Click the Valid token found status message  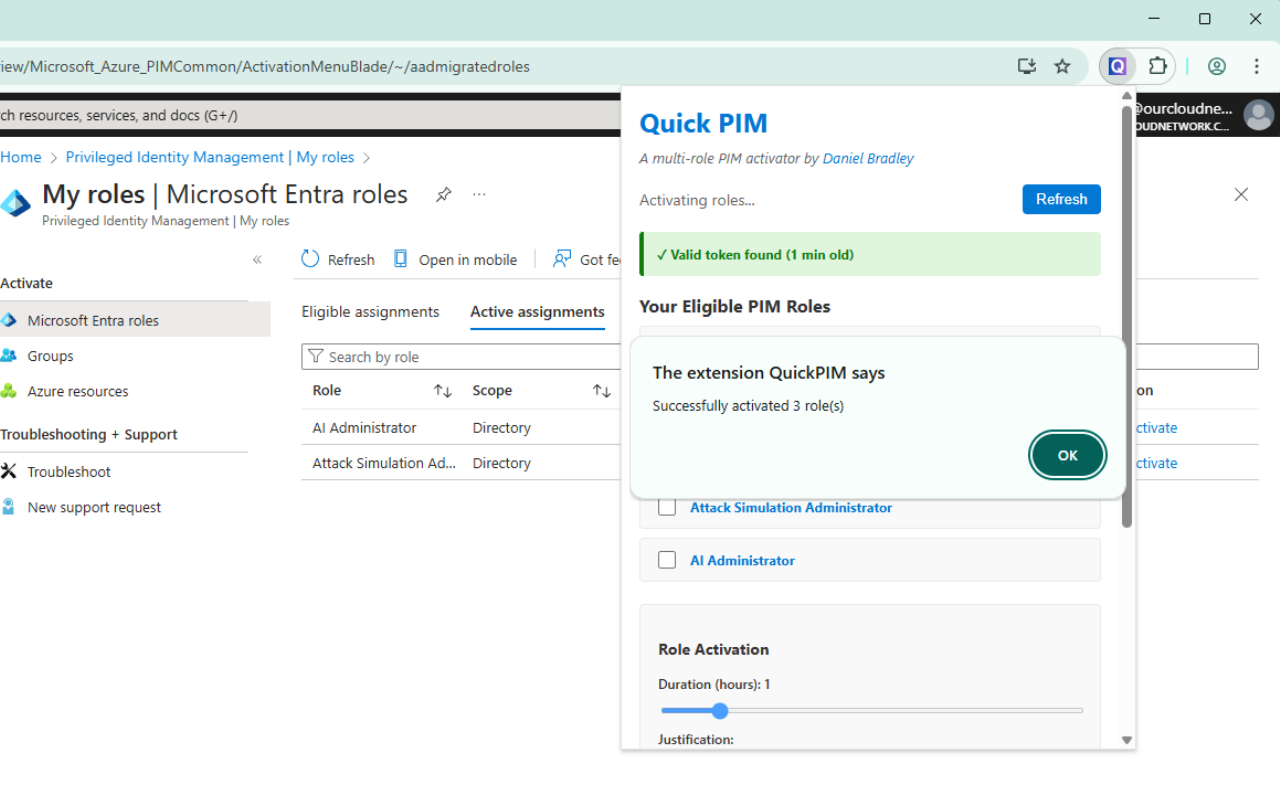coord(870,254)
